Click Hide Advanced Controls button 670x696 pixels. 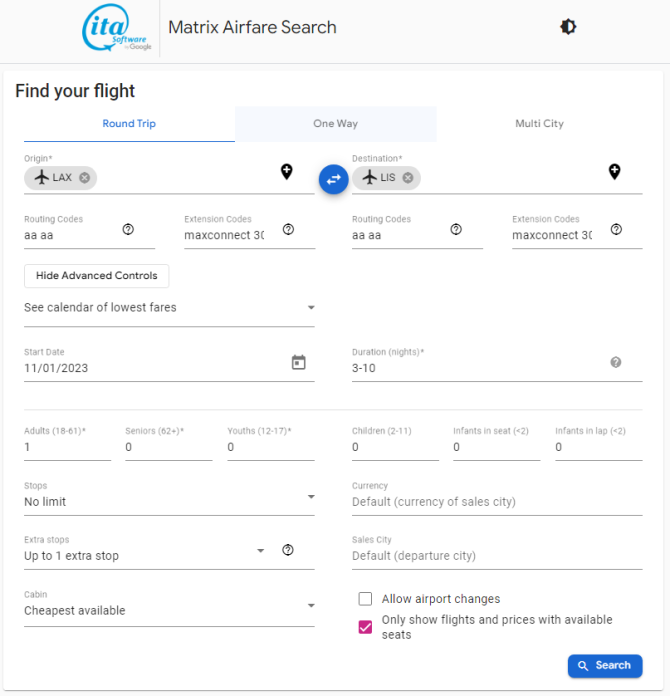click(96, 276)
